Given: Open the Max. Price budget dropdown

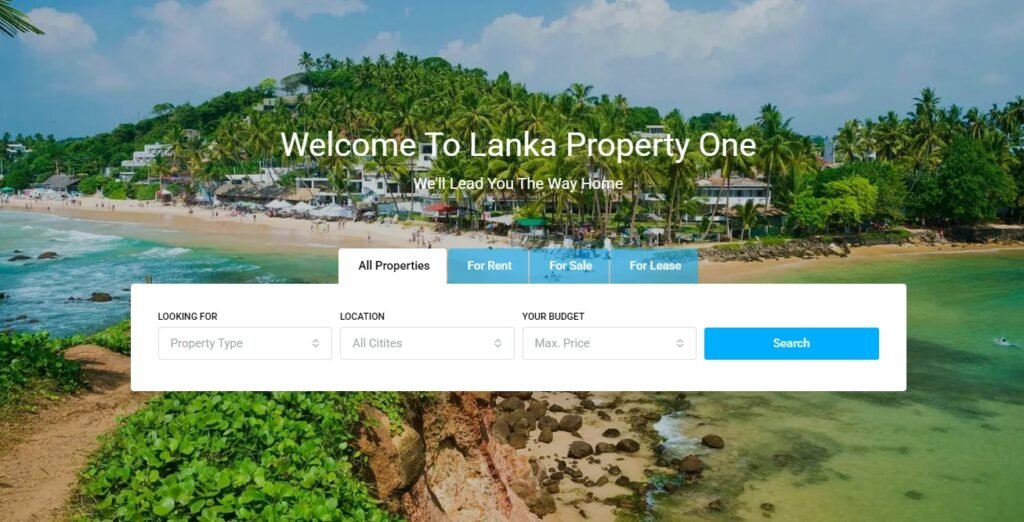Looking at the screenshot, I should pyautogui.click(x=609, y=343).
